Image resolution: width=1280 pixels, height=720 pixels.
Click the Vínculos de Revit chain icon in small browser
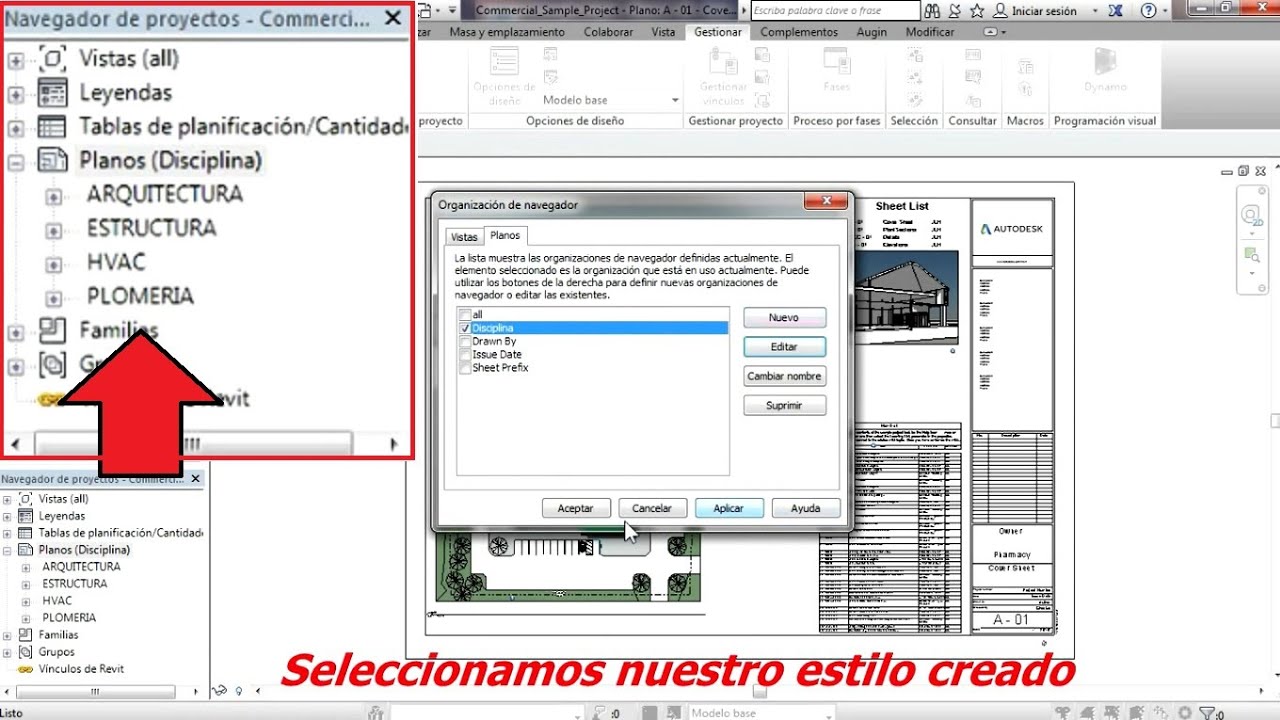pos(26,669)
